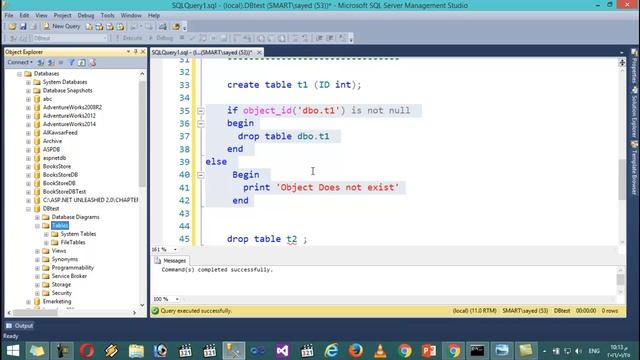Click the Disconnect icon in Object Explorer
Screen dimensions: 640x360
[x=51, y=62]
